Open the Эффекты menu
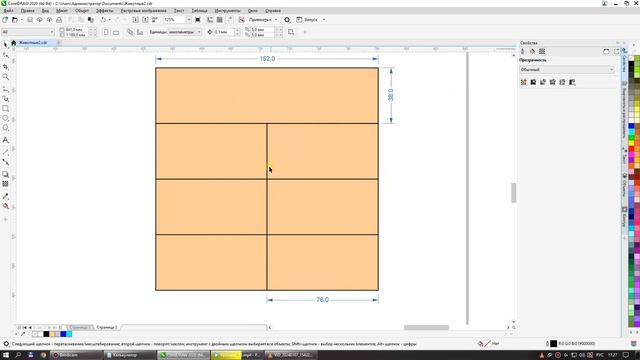 pyautogui.click(x=104, y=11)
